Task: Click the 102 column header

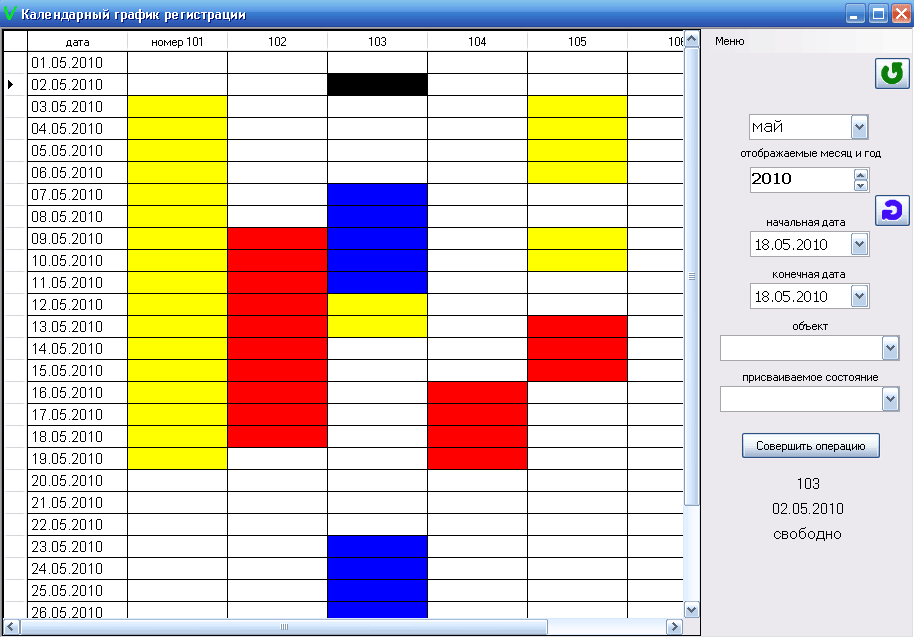Action: pyautogui.click(x=277, y=42)
